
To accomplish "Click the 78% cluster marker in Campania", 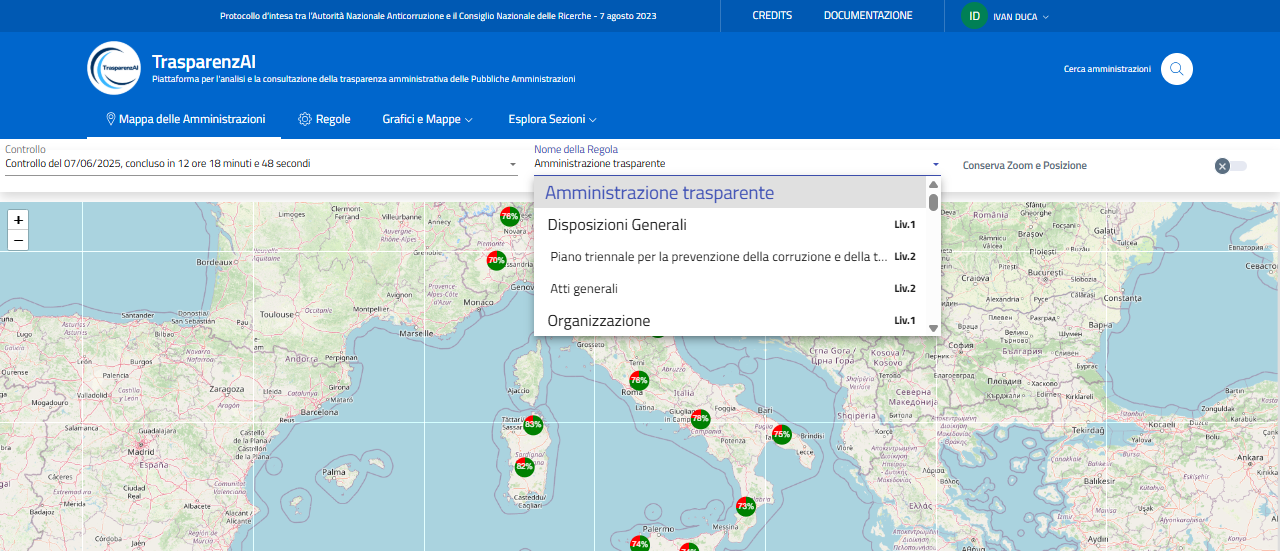I will (x=700, y=419).
